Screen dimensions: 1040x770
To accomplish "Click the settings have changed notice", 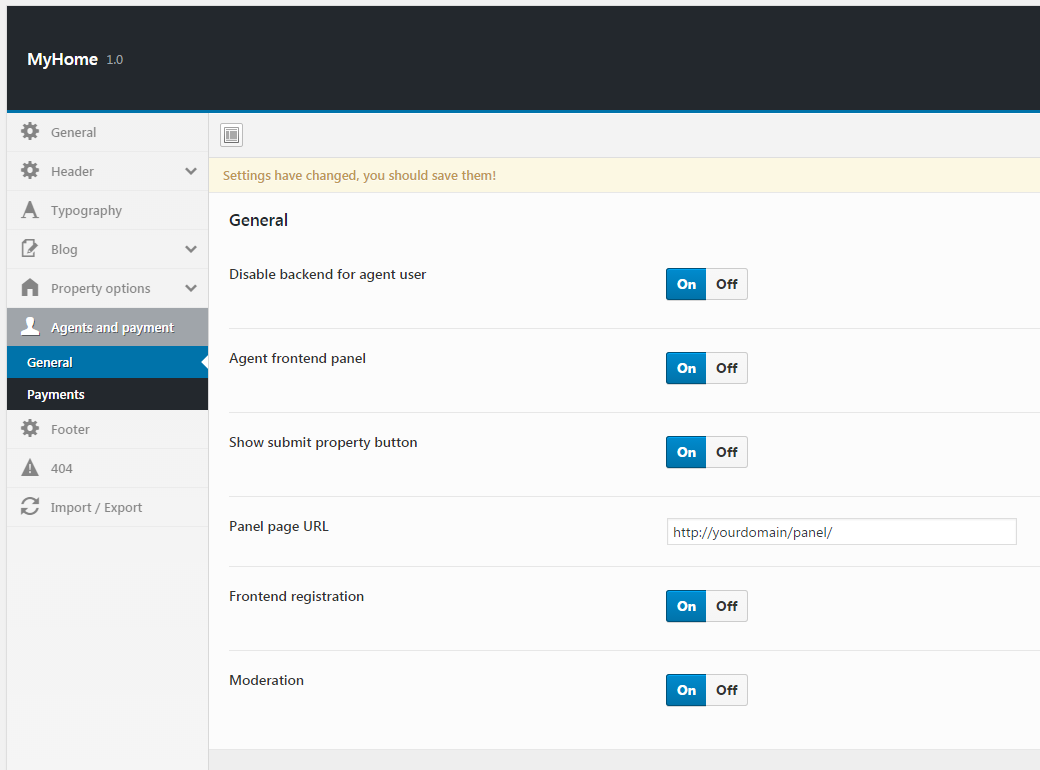I will pos(624,175).
